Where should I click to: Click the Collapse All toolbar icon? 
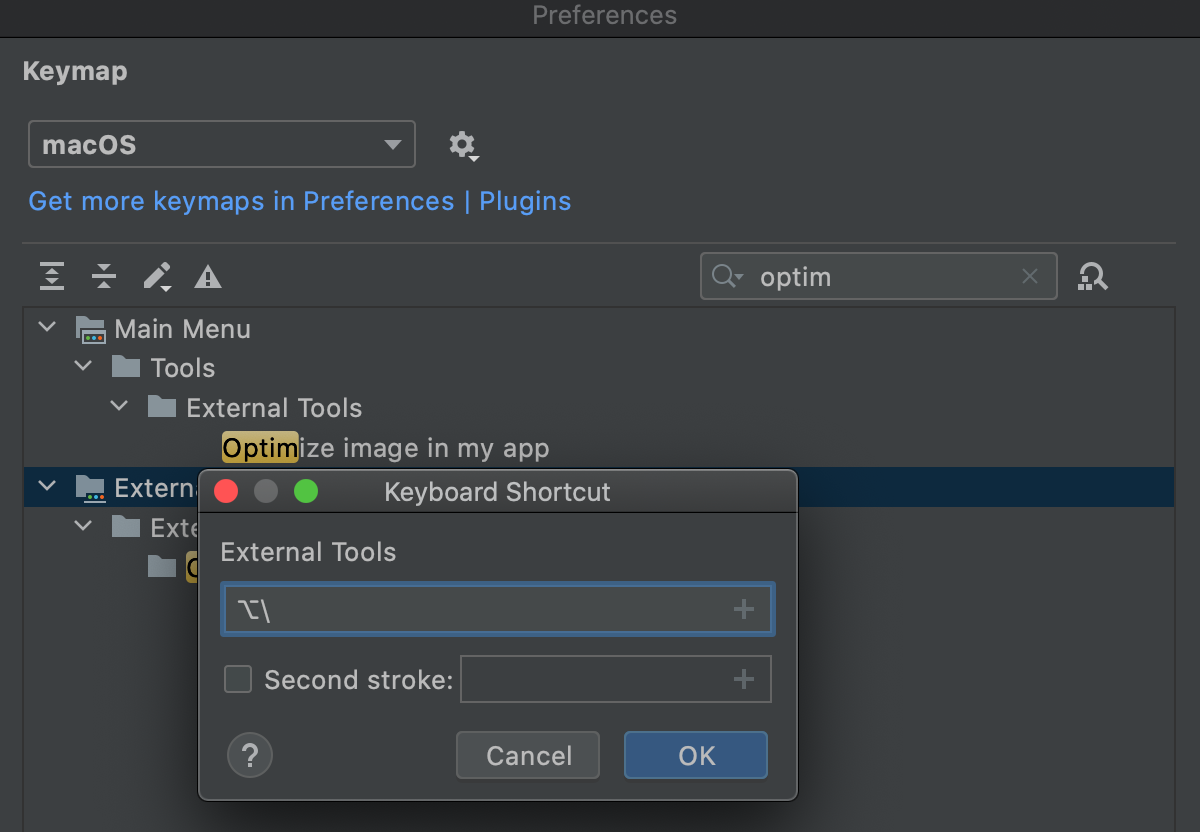[x=104, y=276]
